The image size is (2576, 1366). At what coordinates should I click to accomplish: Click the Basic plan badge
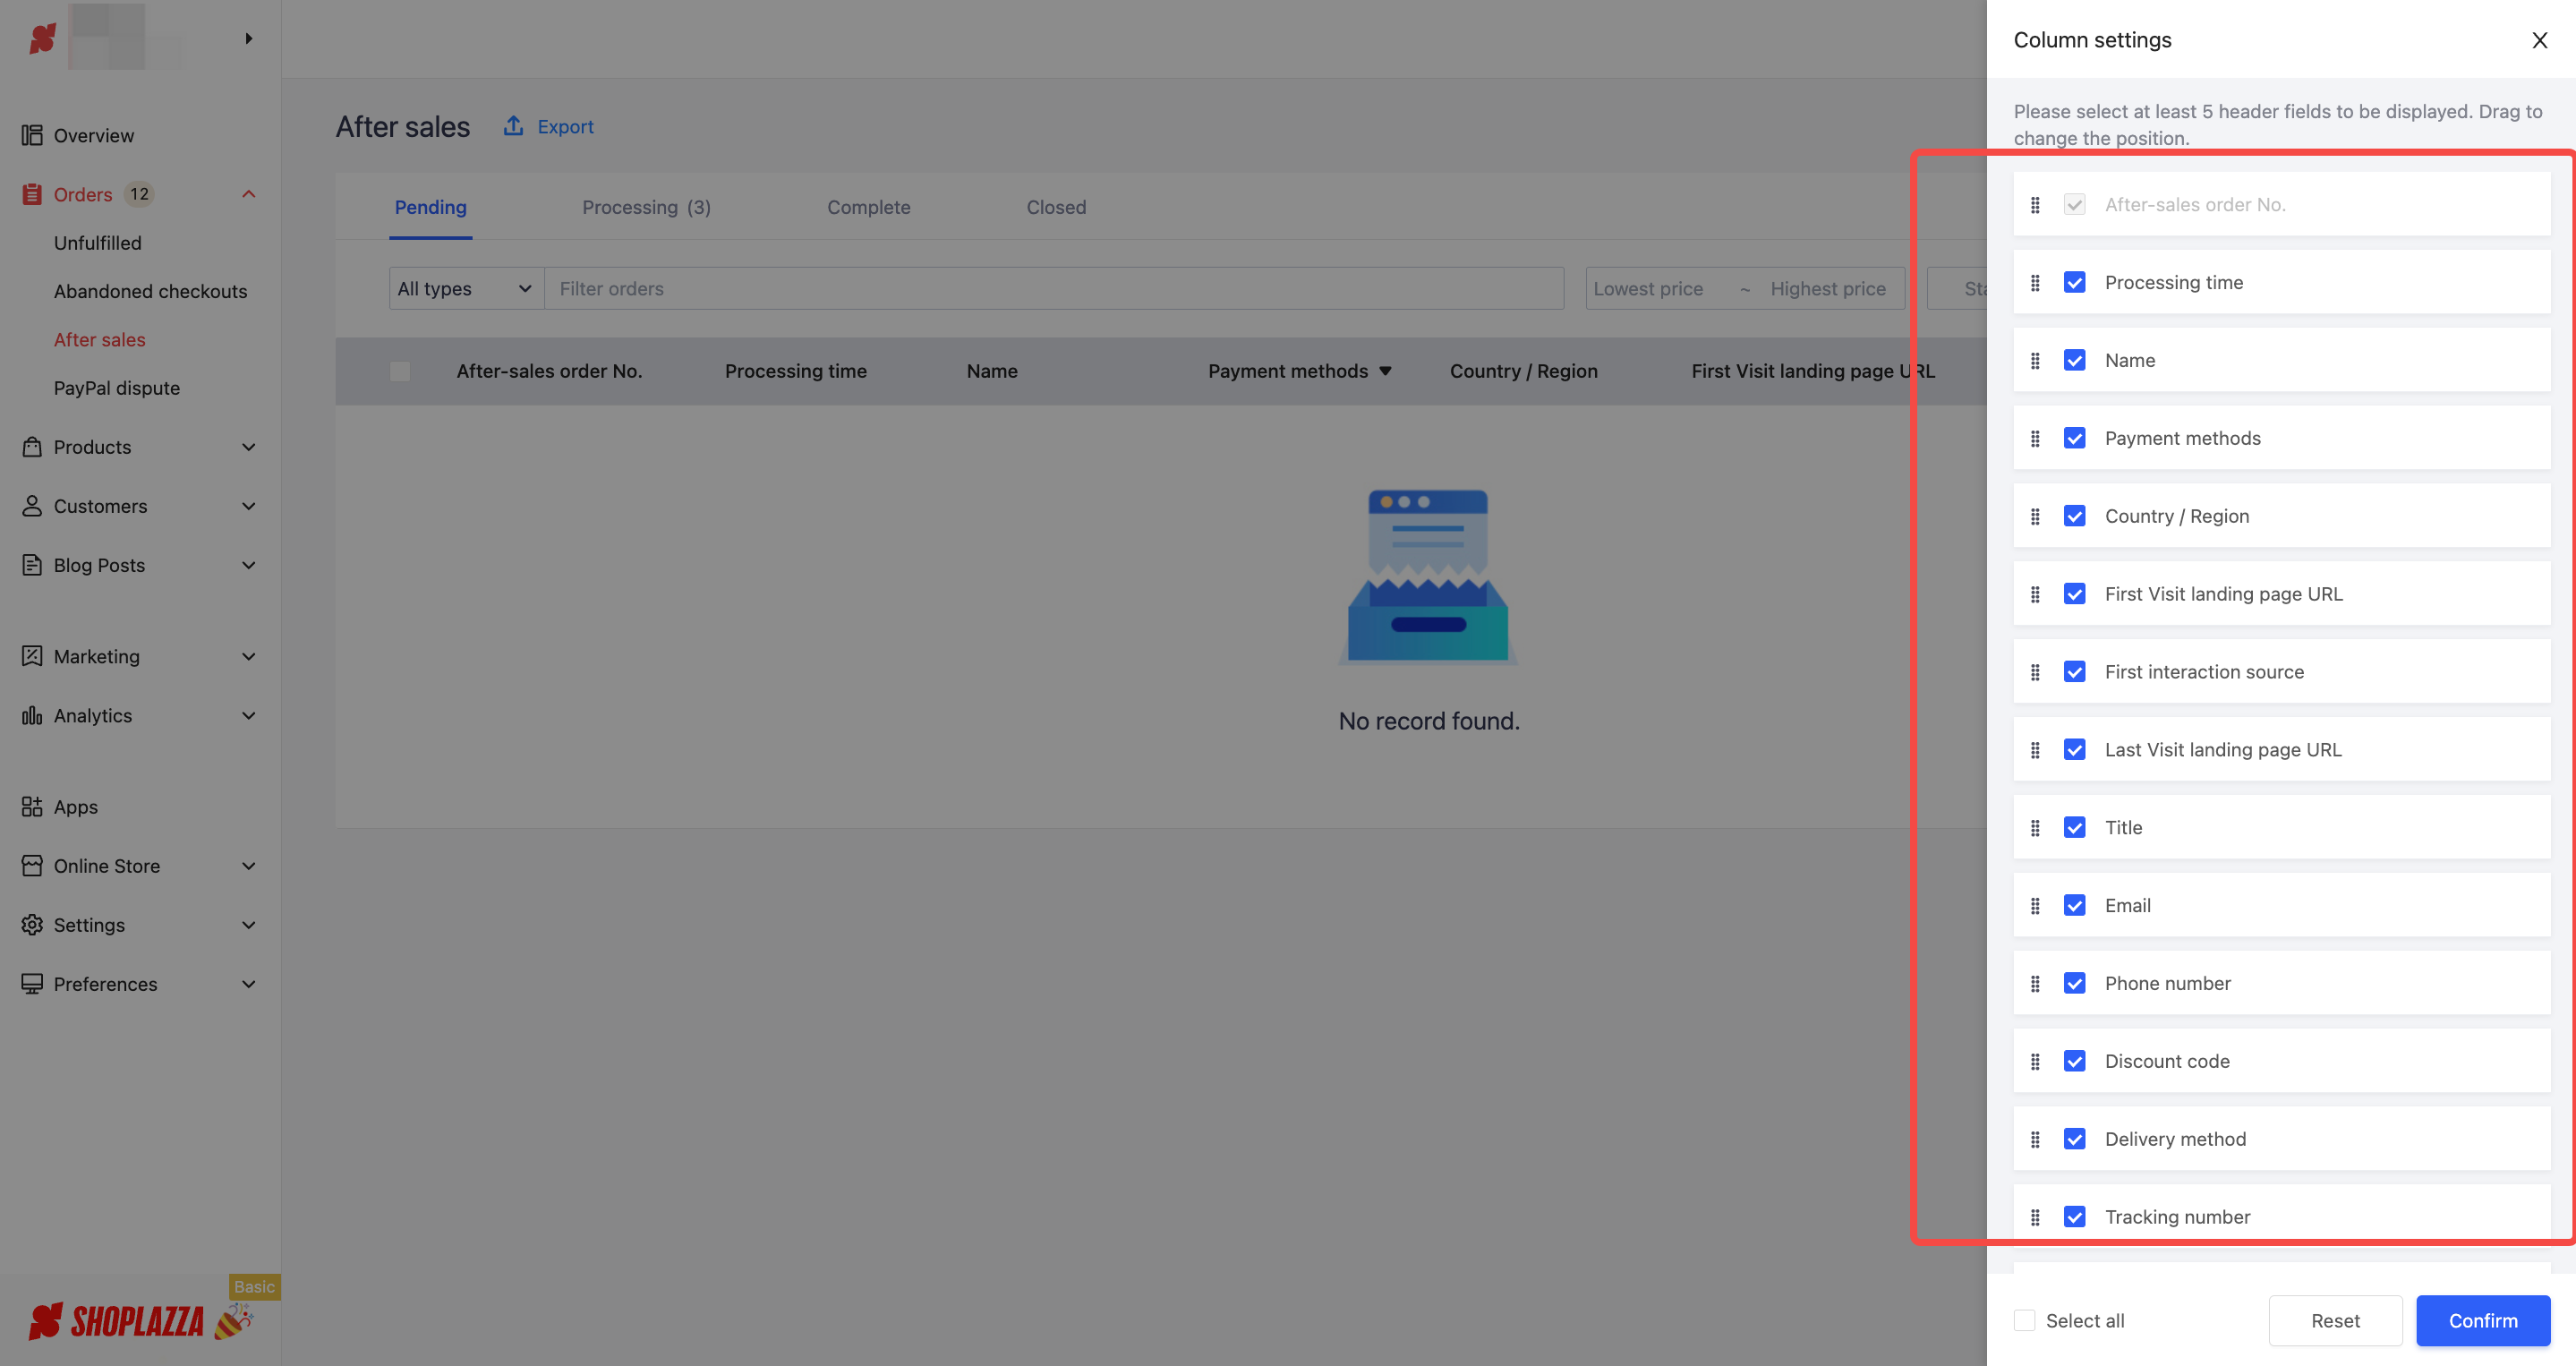tap(254, 1287)
